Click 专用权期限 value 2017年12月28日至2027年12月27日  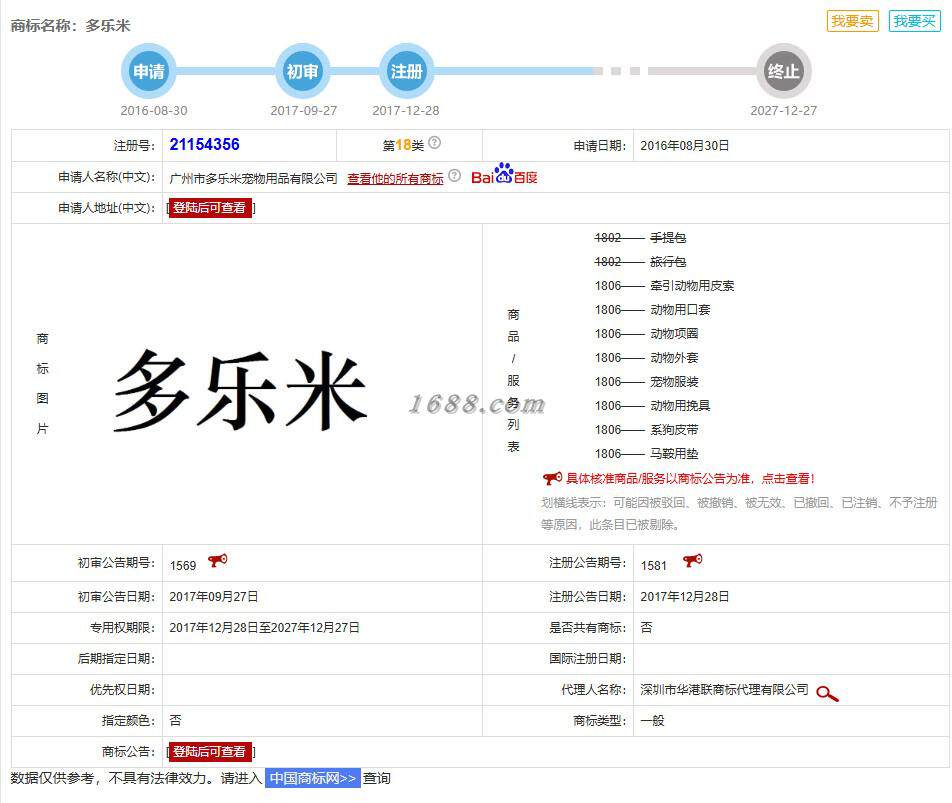pos(264,628)
